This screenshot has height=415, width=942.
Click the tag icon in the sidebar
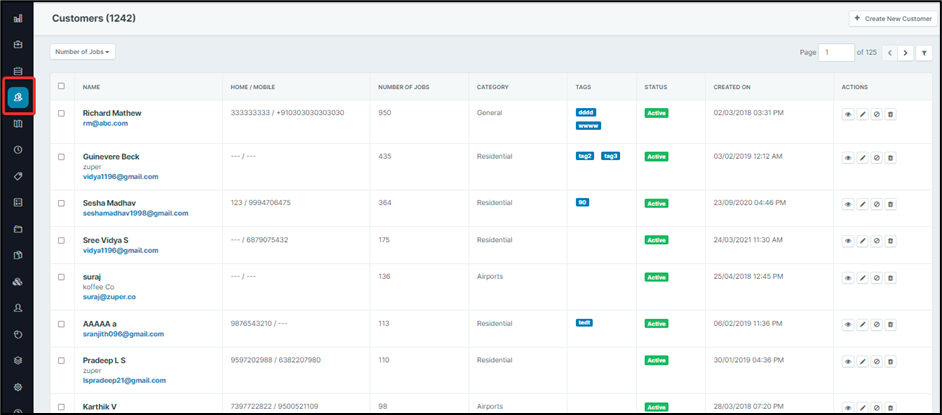click(18, 176)
